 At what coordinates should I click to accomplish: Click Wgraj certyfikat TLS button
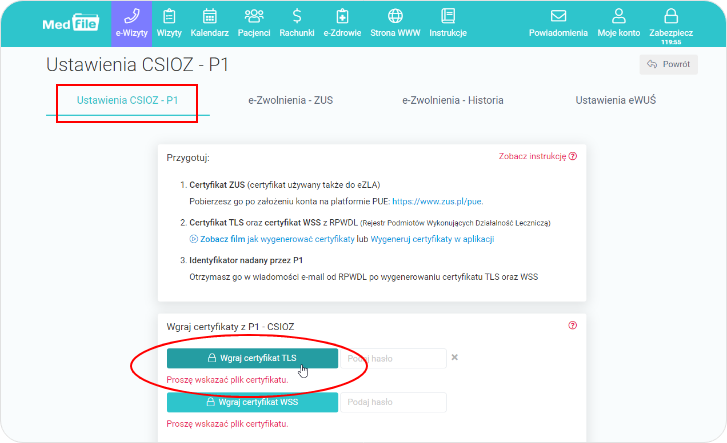coord(252,358)
